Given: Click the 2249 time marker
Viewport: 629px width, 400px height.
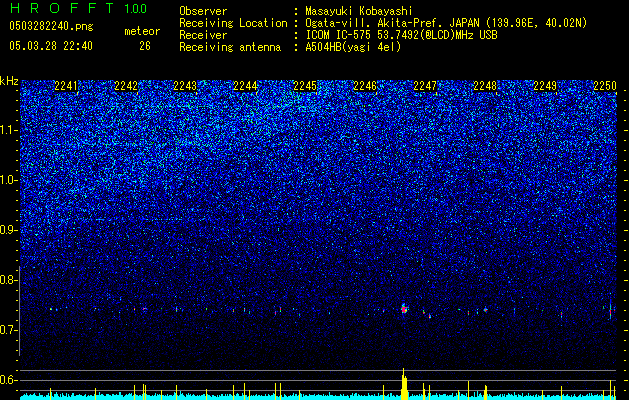Looking at the screenshot, I should click(x=545, y=86).
